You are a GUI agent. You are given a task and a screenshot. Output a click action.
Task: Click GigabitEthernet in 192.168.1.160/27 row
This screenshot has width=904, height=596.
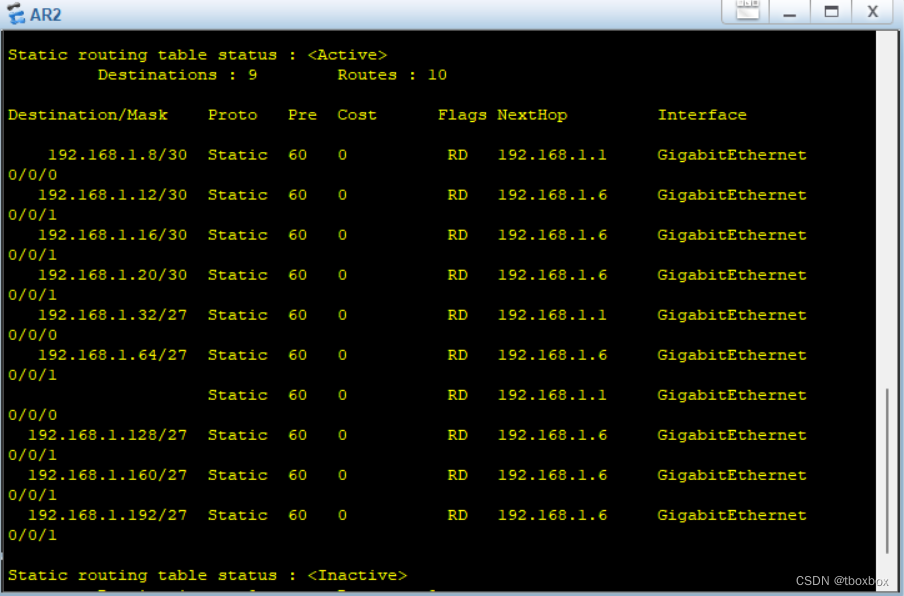pyautogui.click(x=732, y=475)
